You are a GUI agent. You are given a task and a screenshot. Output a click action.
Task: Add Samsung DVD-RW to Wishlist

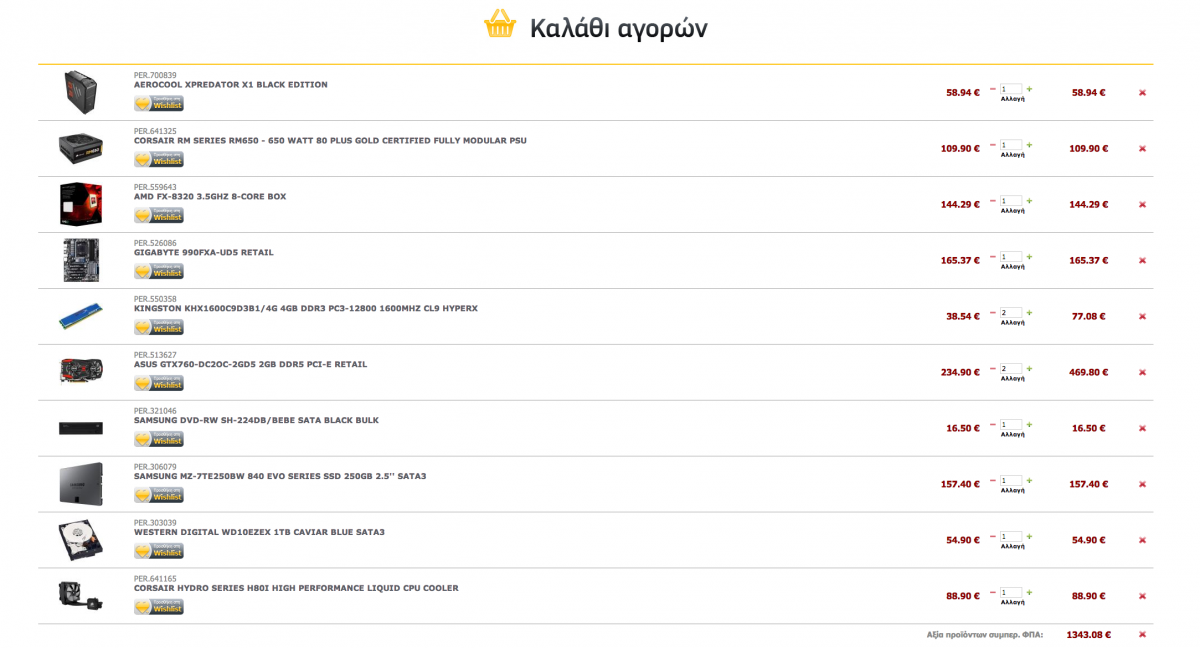[159, 440]
